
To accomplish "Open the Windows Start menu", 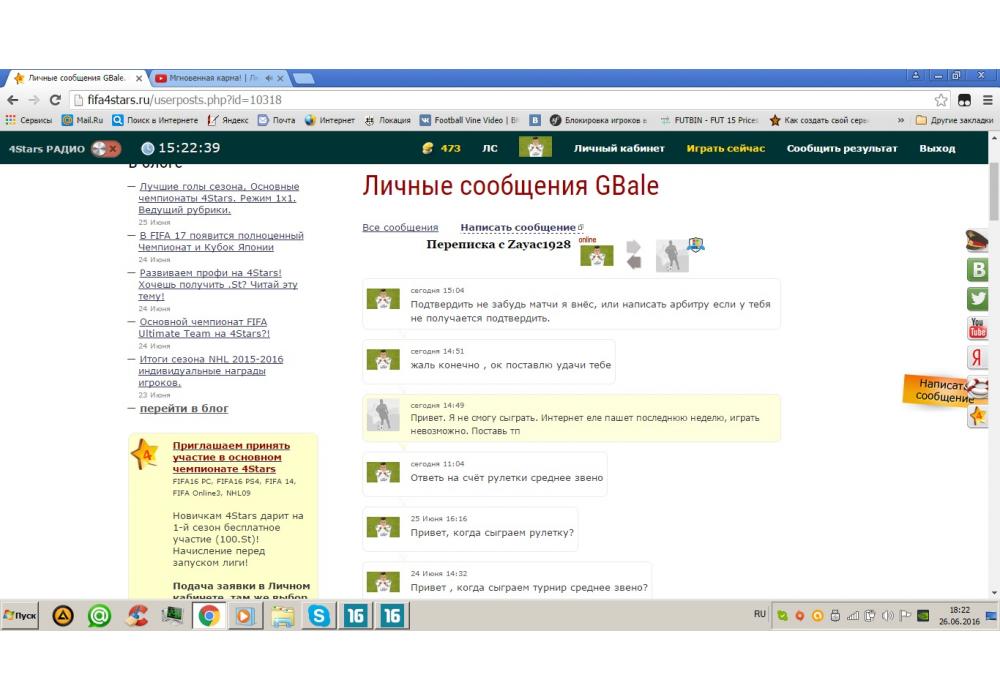I will (21, 616).
